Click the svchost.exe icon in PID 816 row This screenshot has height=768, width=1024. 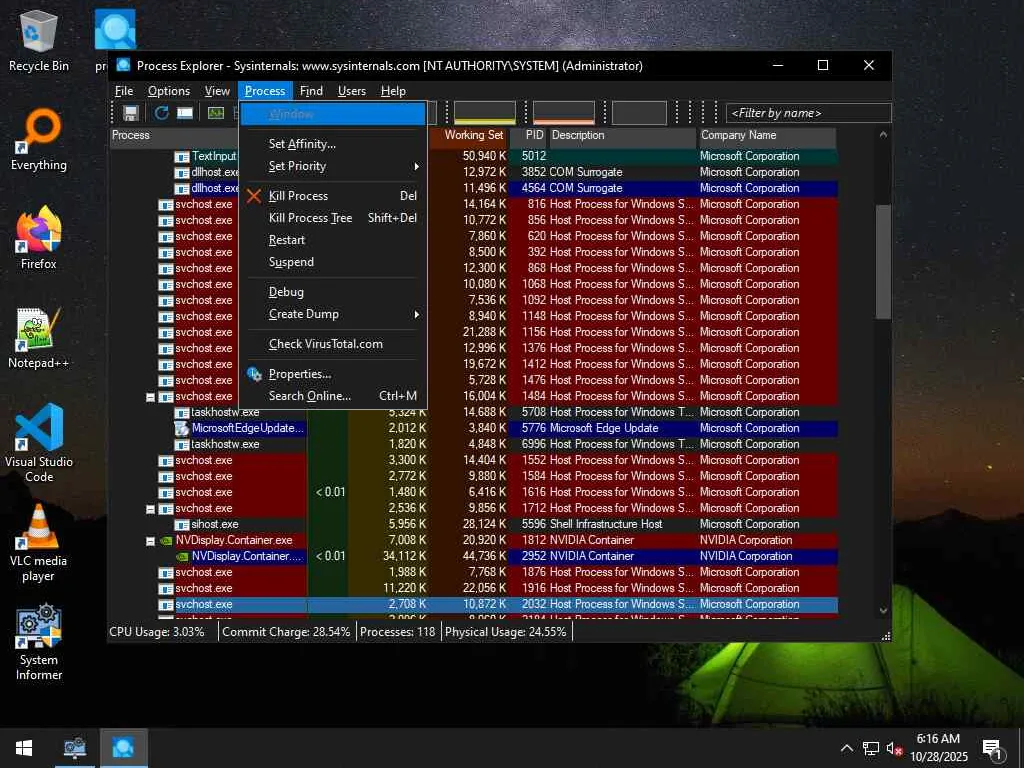pos(166,204)
